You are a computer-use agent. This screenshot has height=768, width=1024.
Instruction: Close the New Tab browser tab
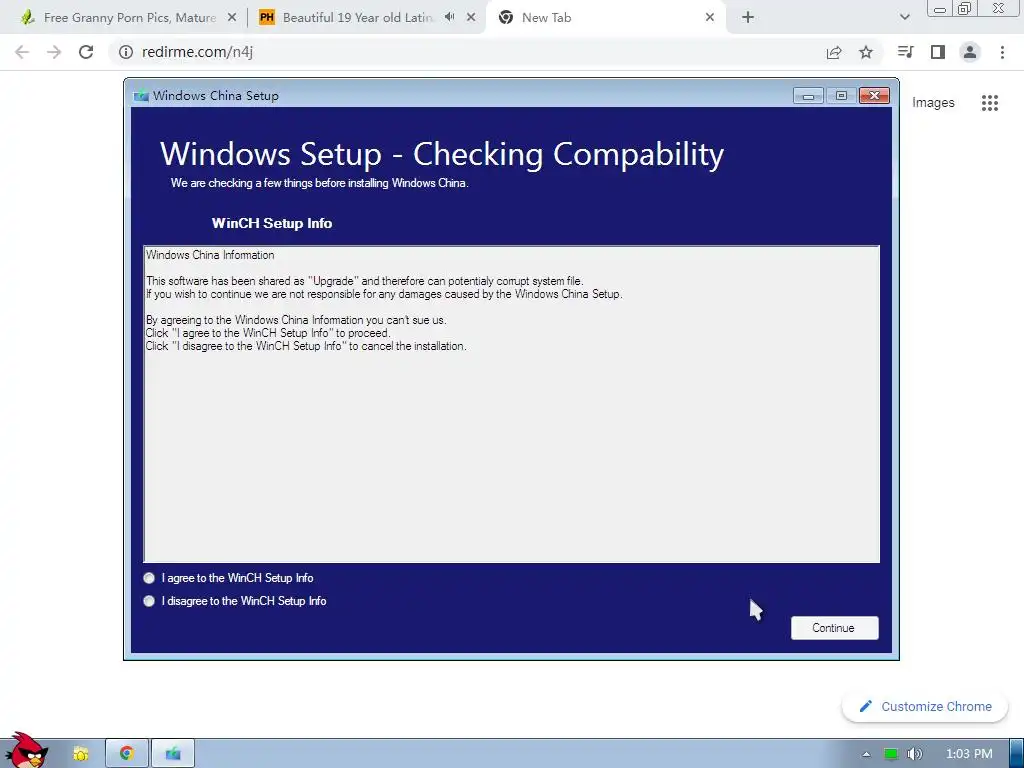click(x=710, y=18)
